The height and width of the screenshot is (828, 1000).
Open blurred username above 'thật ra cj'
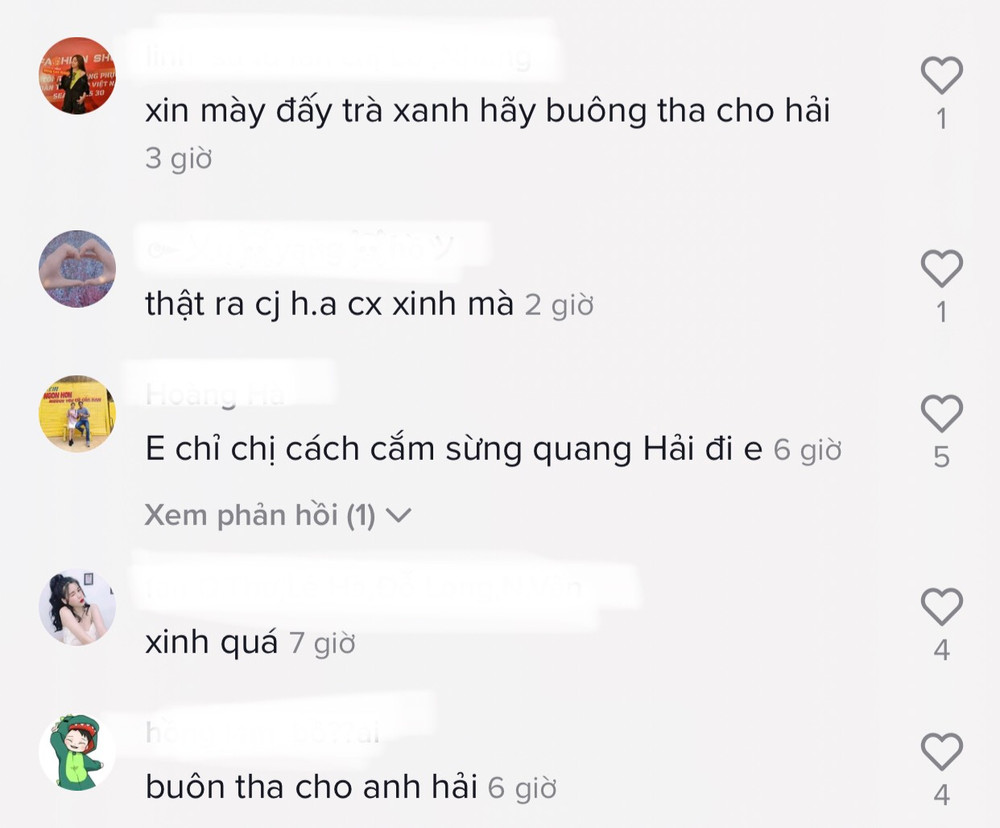300,249
